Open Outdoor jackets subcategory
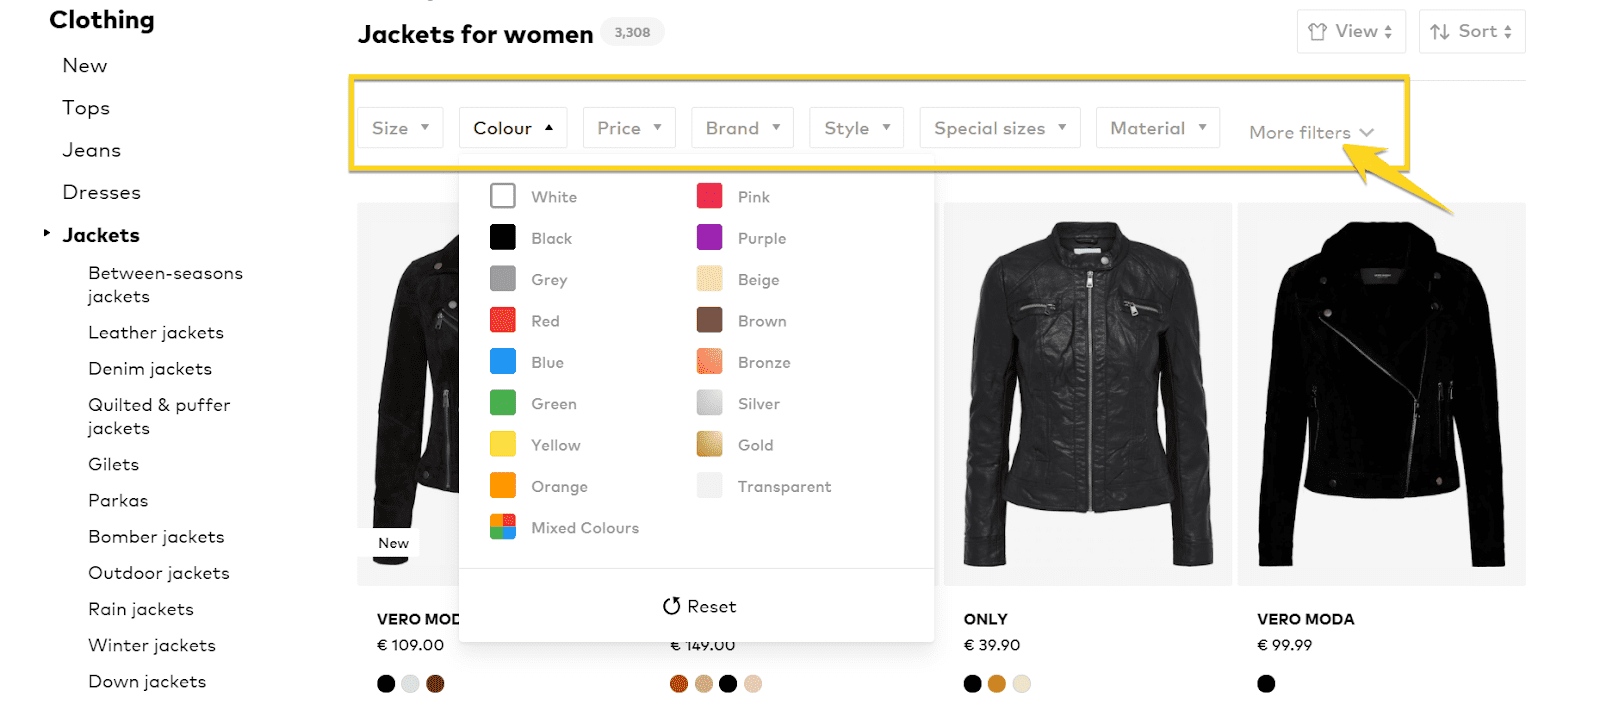This screenshot has width=1600, height=710. tap(159, 573)
